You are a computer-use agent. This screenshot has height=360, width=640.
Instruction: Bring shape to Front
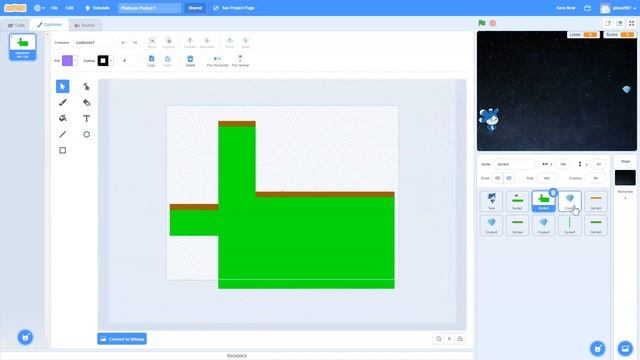229,42
